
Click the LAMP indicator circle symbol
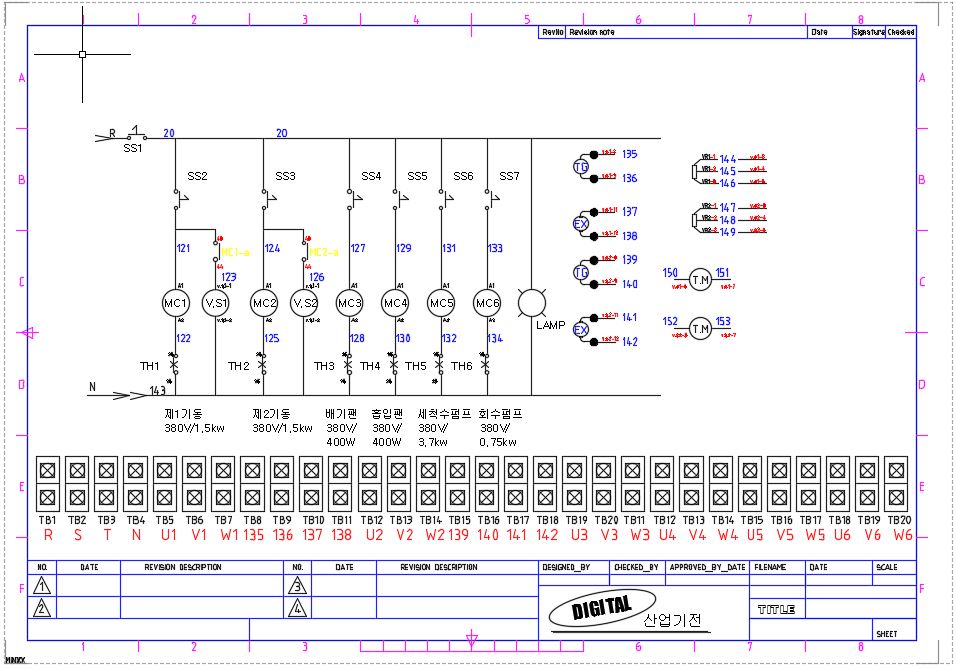pyautogui.click(x=532, y=303)
